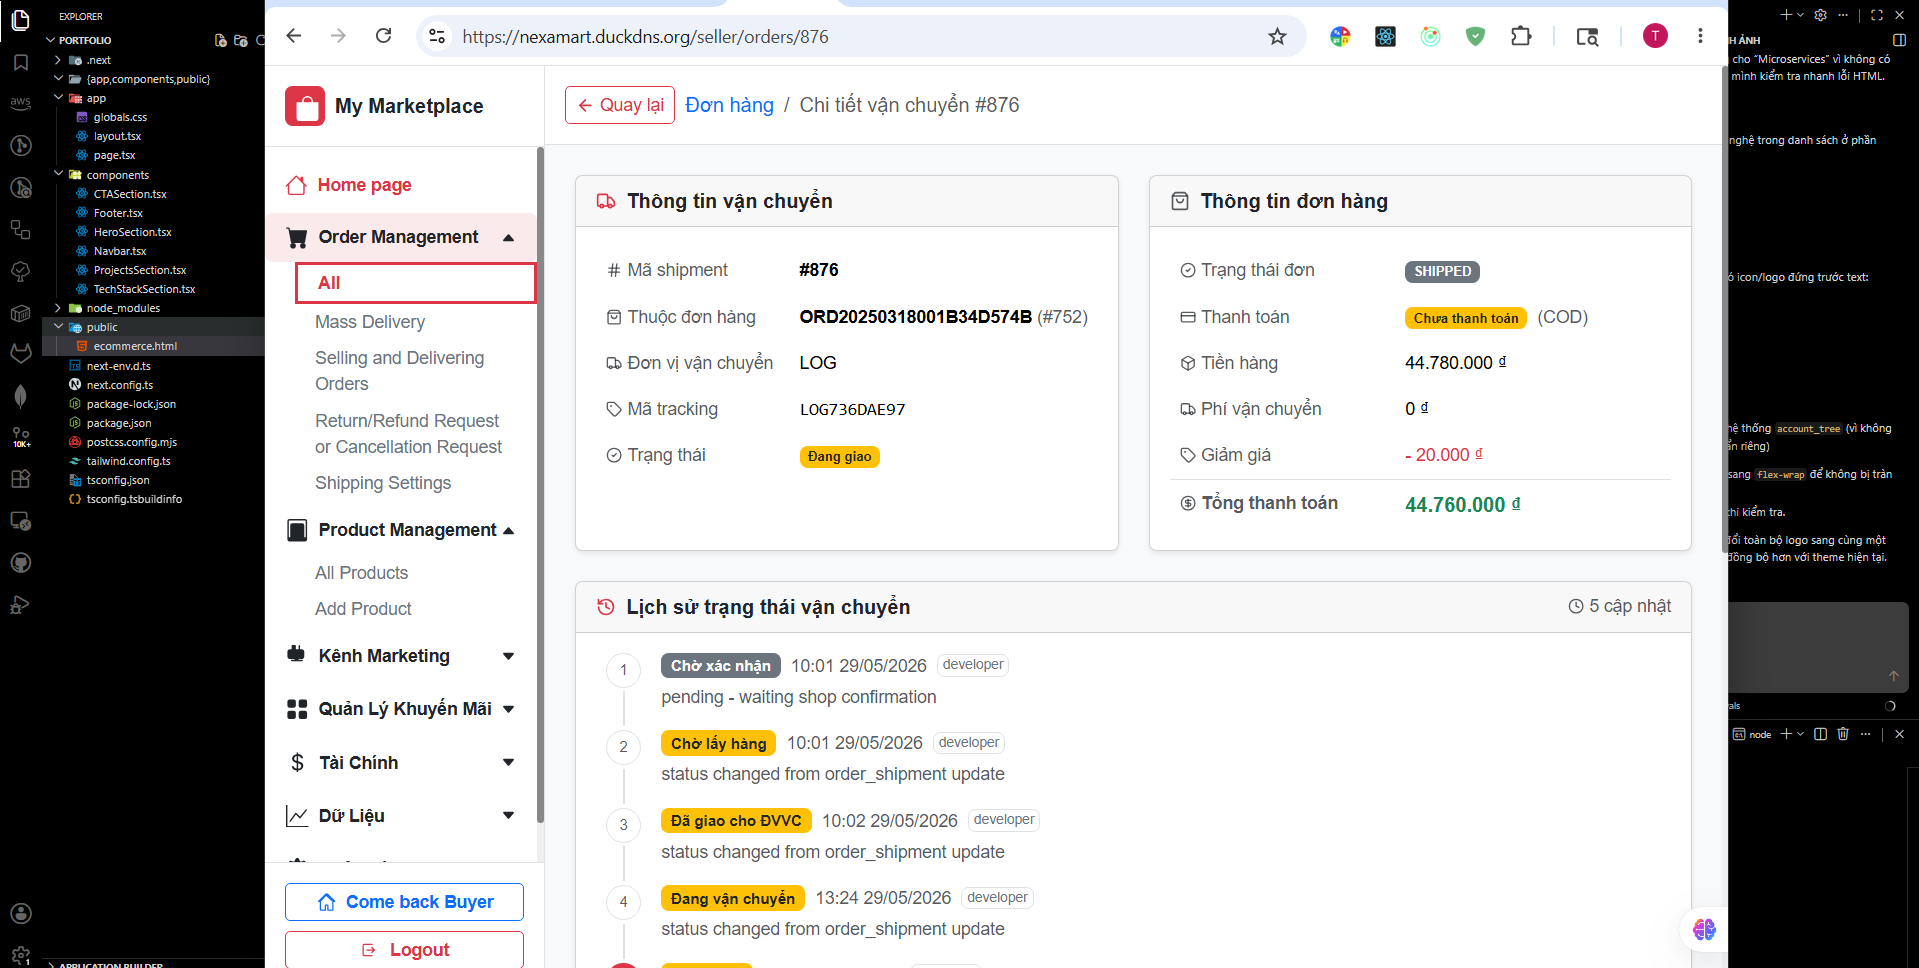The width and height of the screenshot is (1919, 968).
Task: Click the order code ORD20250318001B34D574B
Action: point(916,317)
